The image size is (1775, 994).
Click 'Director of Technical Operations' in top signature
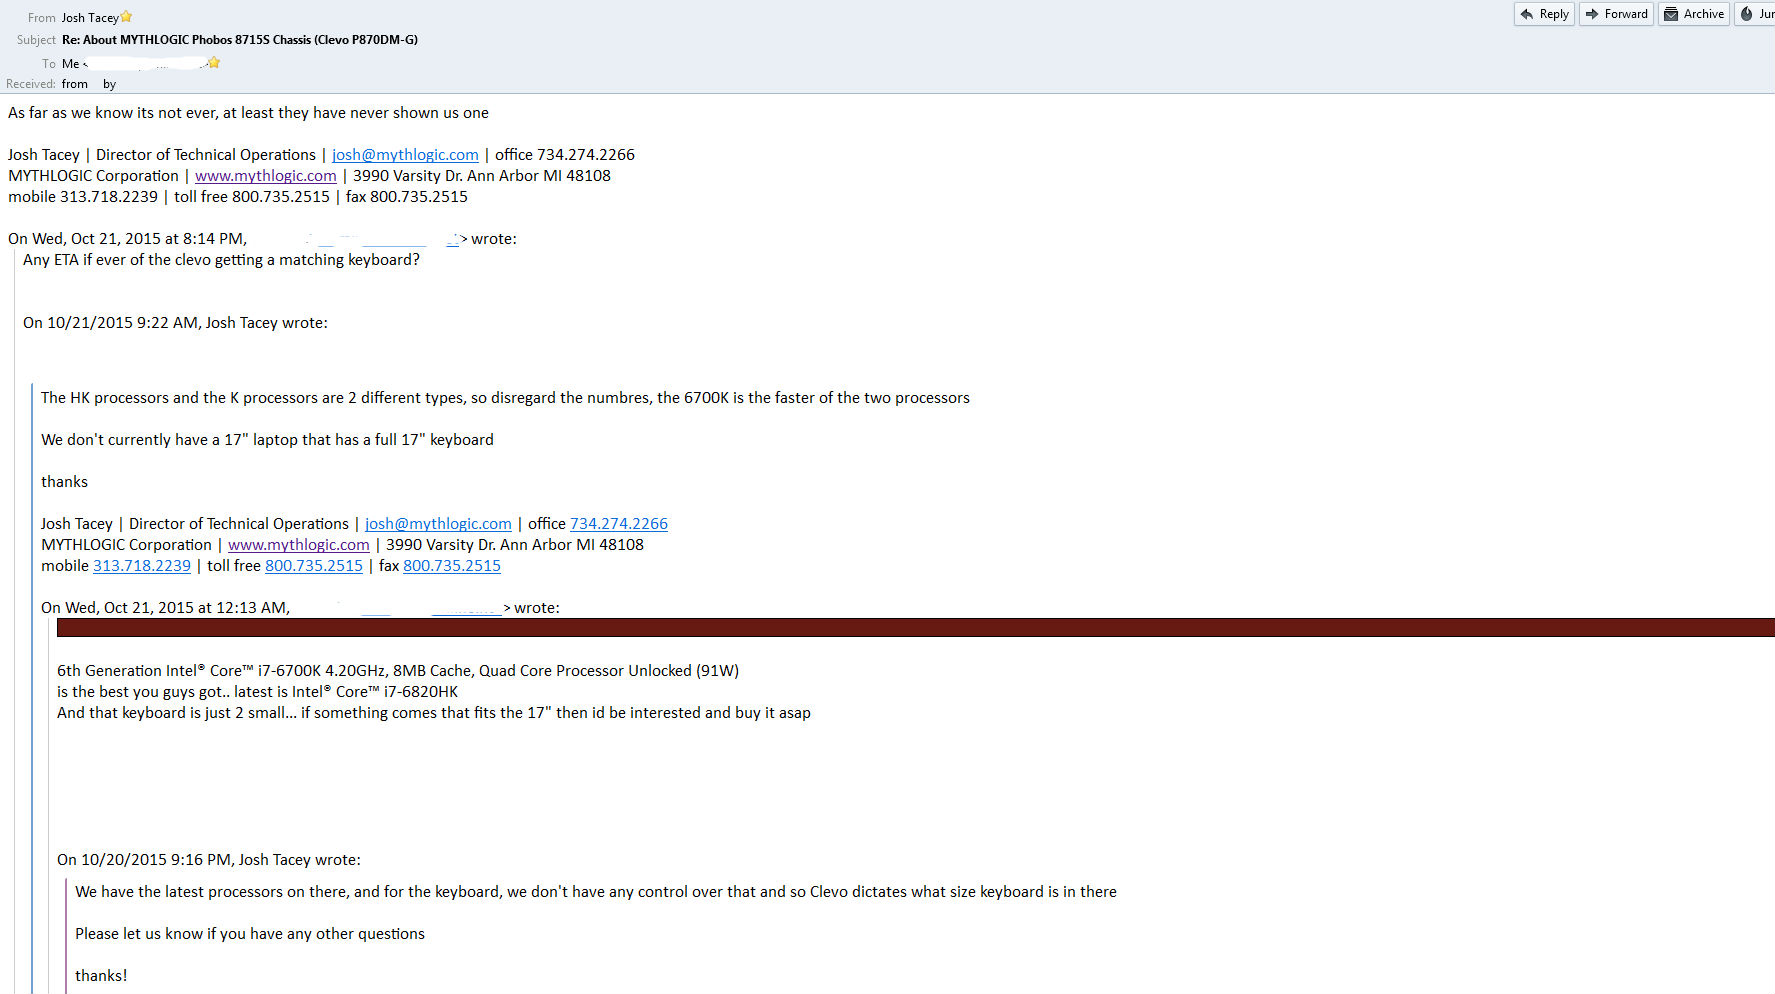pos(206,155)
